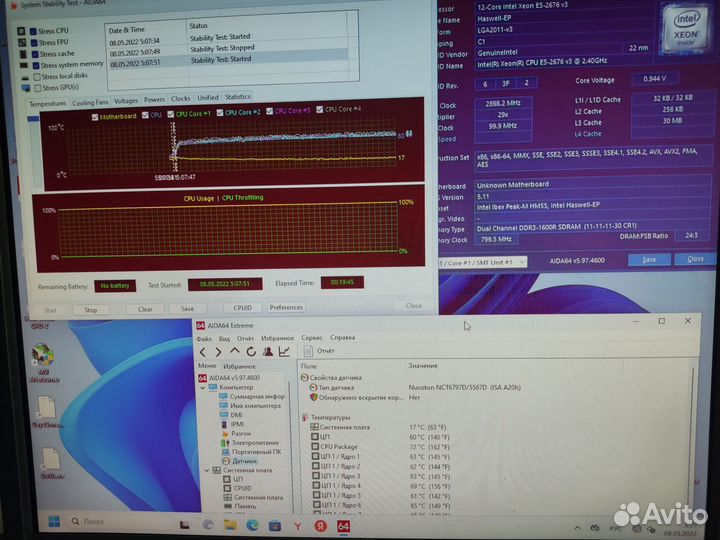Open the Core #1 / SMT Unit dropdown
Screen dimensions: 720x540
tap(482, 262)
